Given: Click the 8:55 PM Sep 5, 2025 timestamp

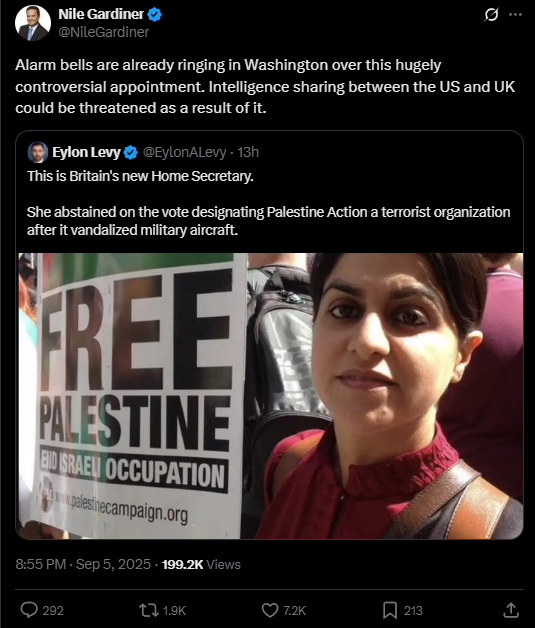Looking at the screenshot, I should pos(83,564).
